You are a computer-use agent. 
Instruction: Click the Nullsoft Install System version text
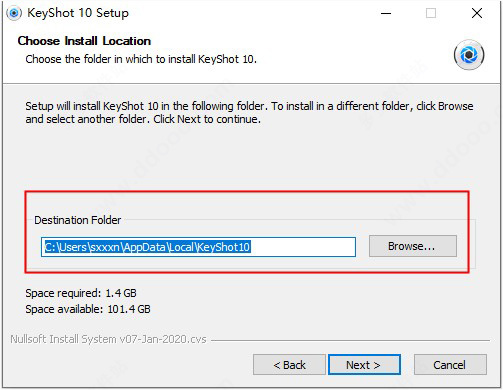click(x=108, y=339)
